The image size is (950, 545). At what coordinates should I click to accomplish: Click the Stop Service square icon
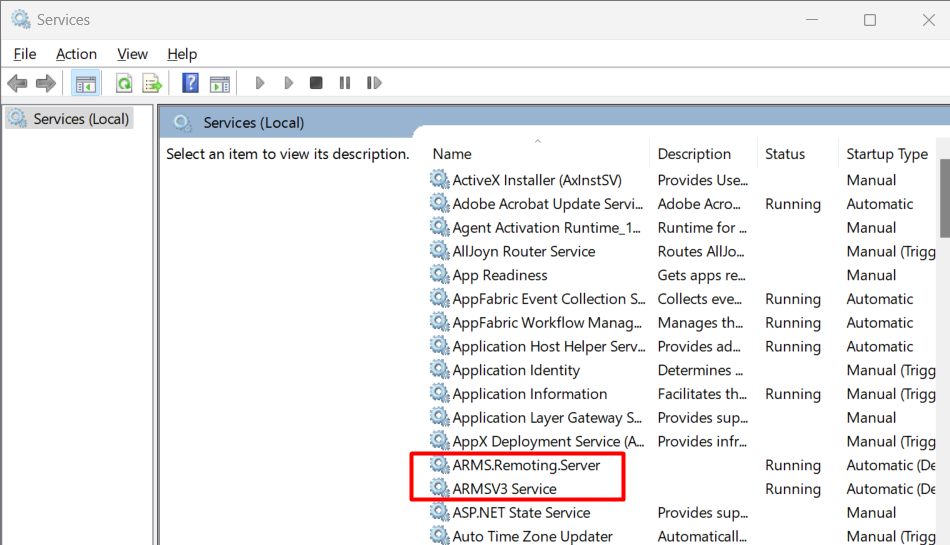pos(316,83)
